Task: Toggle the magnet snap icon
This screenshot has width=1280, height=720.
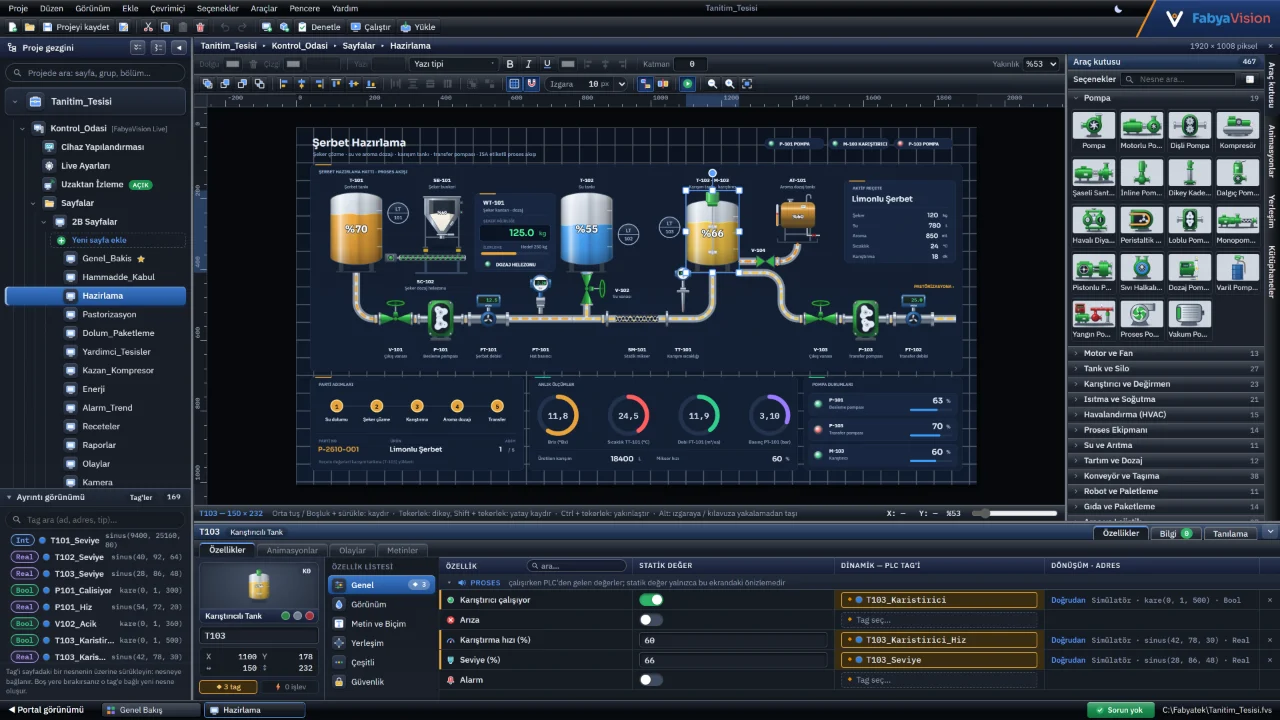Action: pos(531,84)
